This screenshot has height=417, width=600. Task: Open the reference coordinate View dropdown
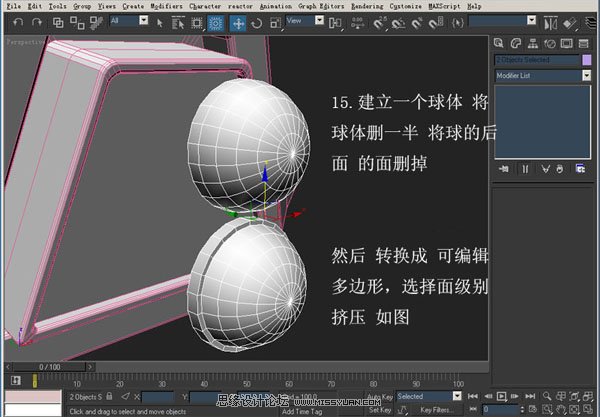pyautogui.click(x=319, y=20)
